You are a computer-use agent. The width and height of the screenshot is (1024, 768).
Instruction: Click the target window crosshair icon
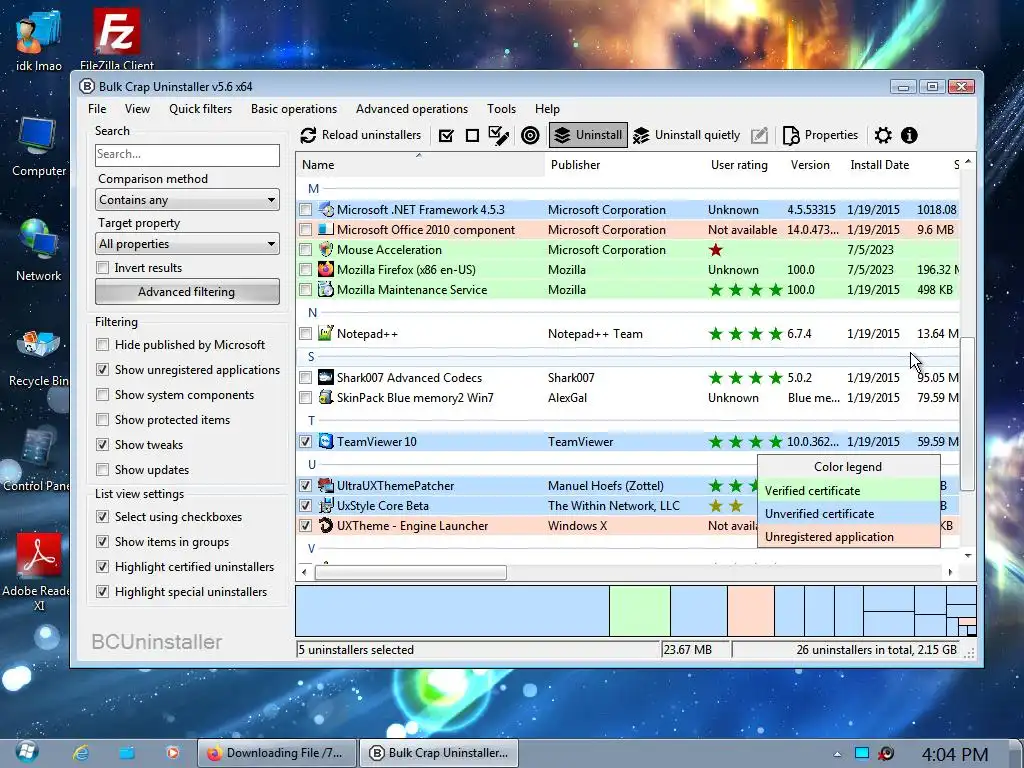(x=530, y=135)
